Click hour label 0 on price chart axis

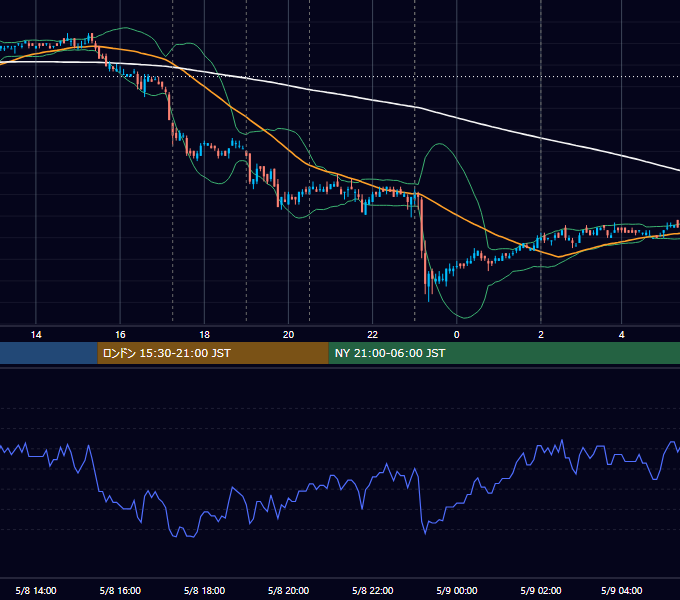(457, 334)
